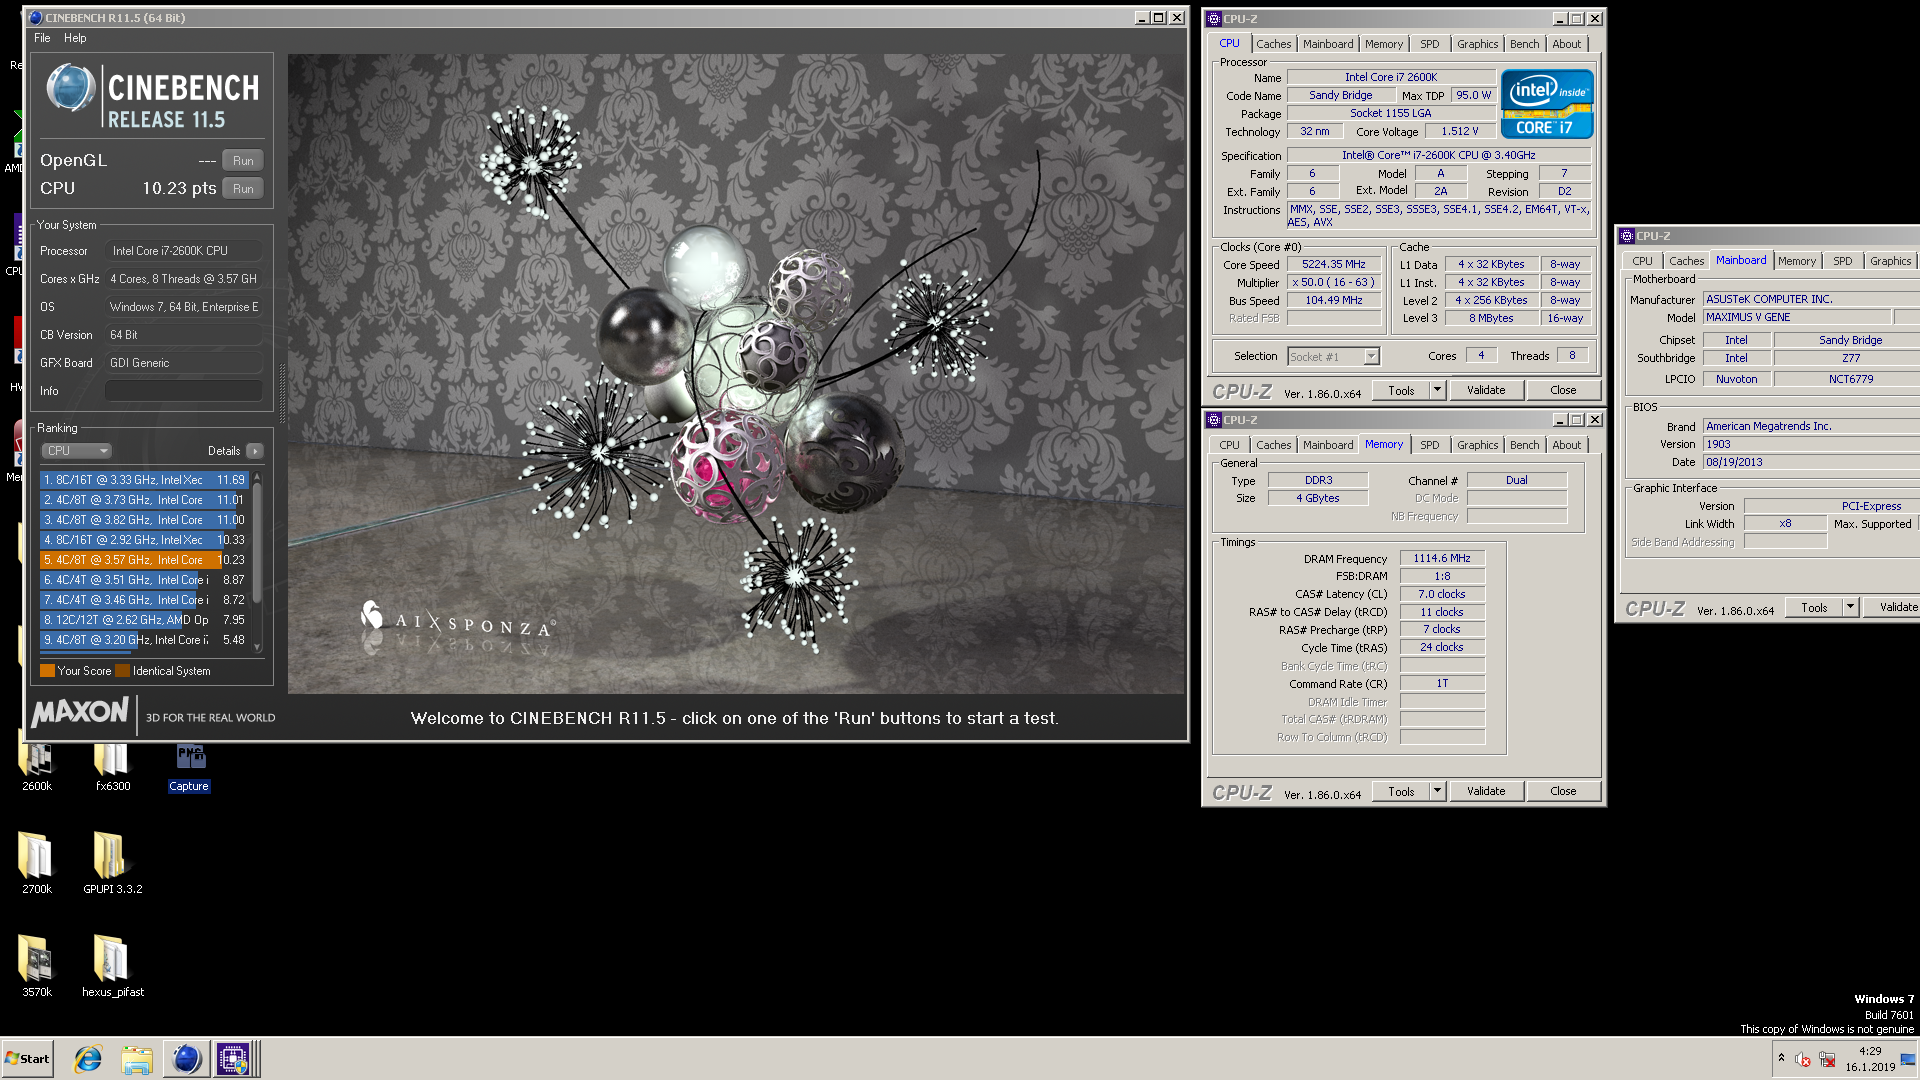Click the disconnected network tray icon
The width and height of the screenshot is (1920, 1080).
coord(1827,1059)
